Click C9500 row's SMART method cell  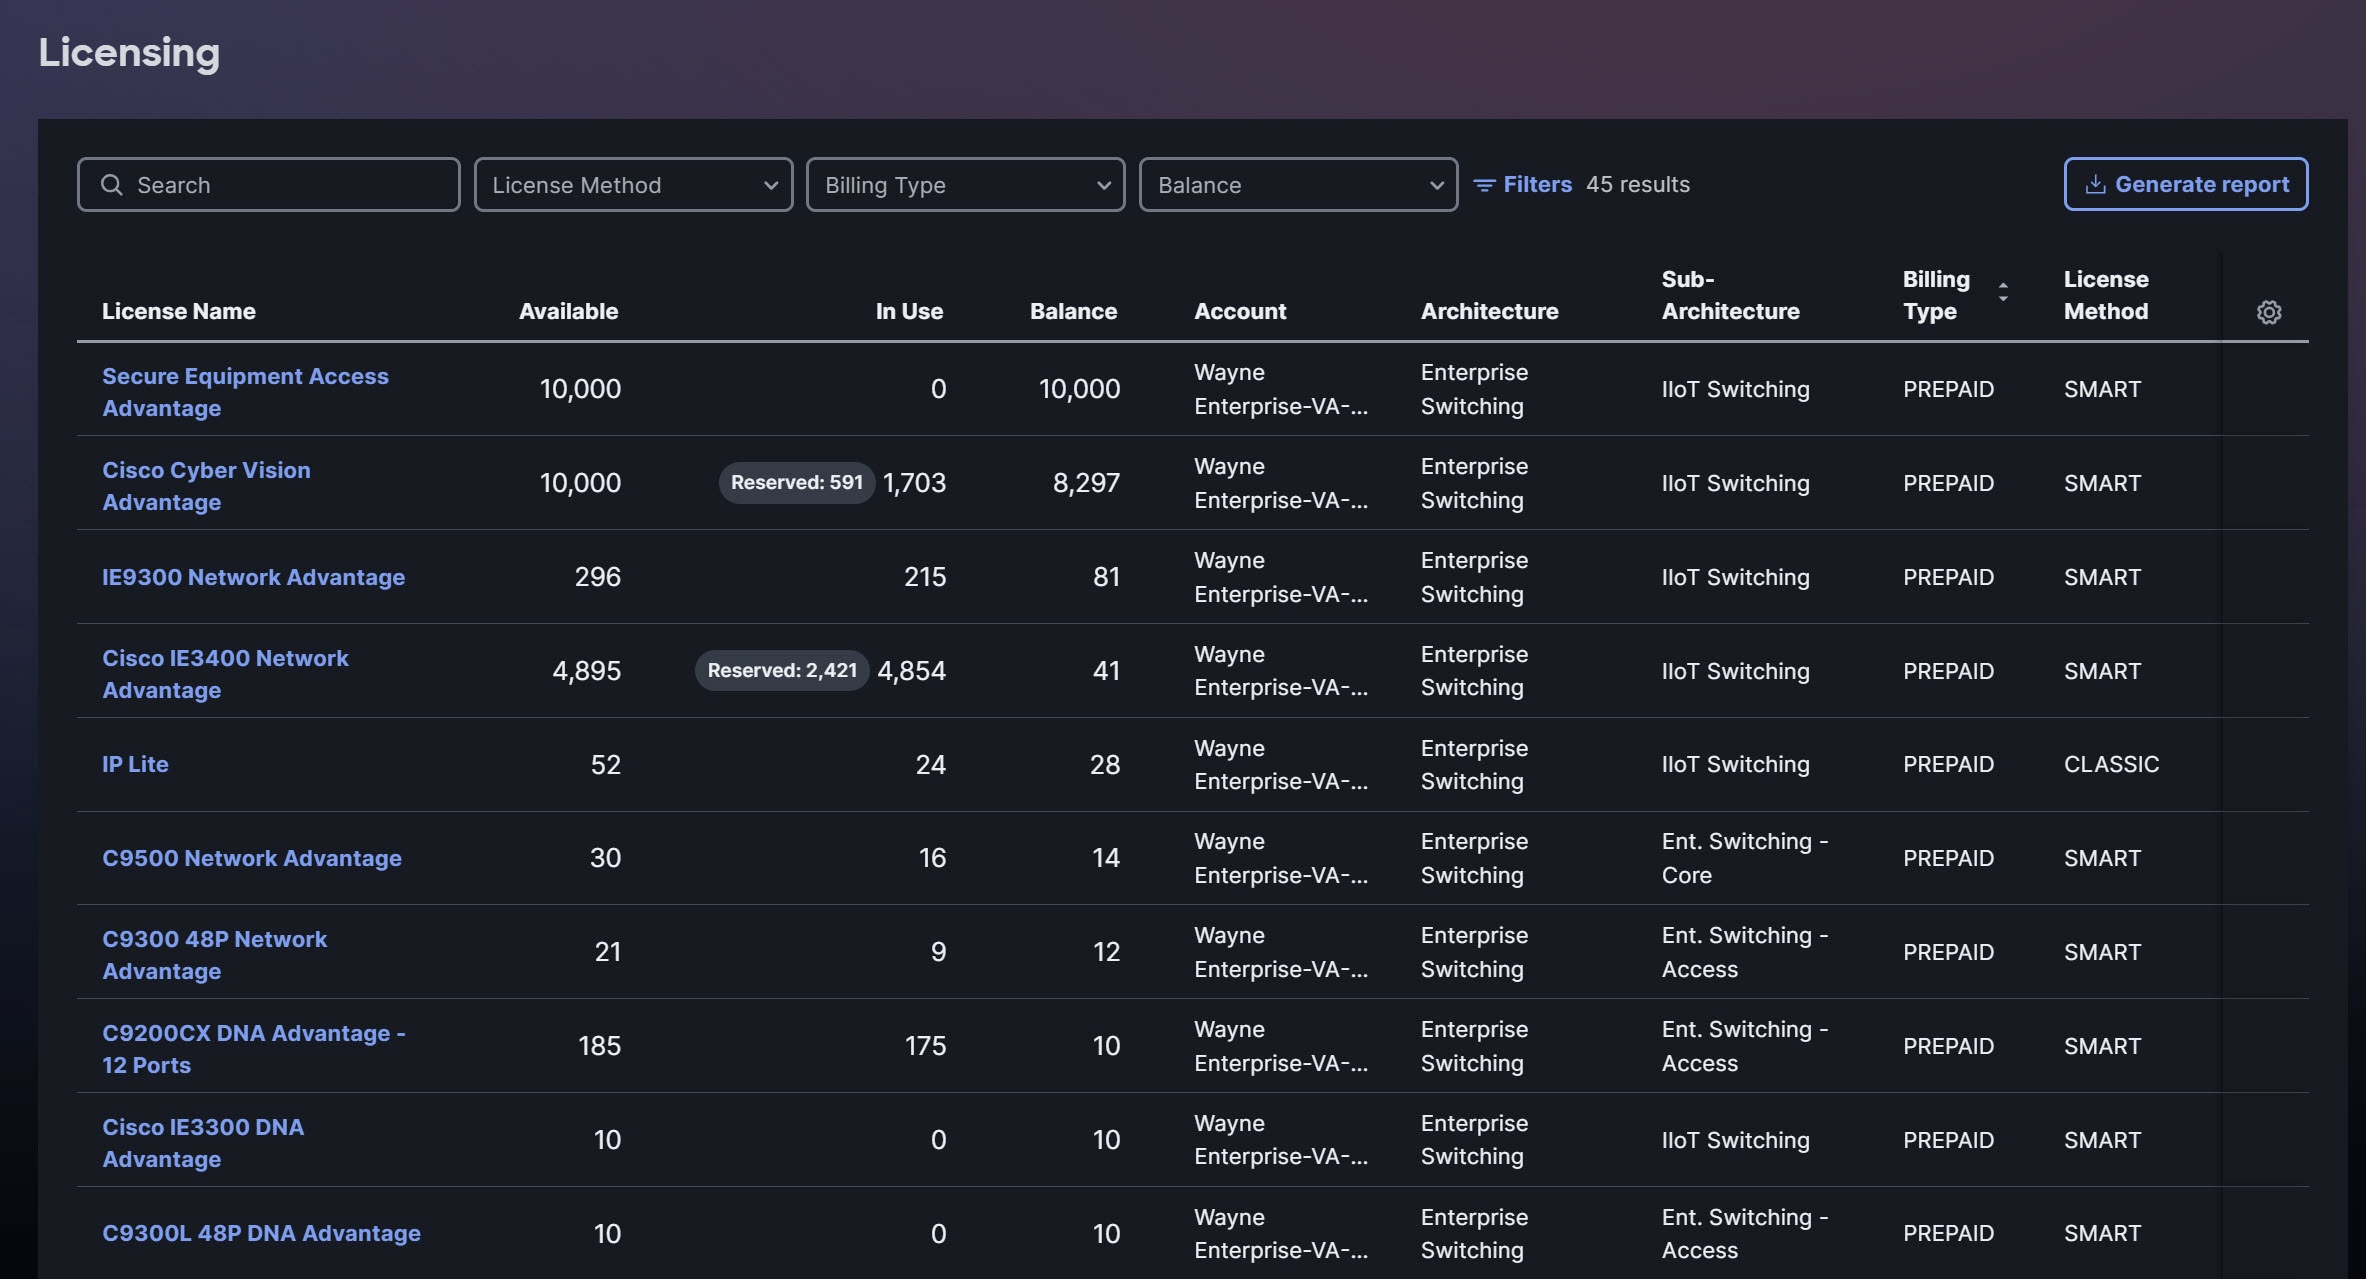coord(2102,858)
